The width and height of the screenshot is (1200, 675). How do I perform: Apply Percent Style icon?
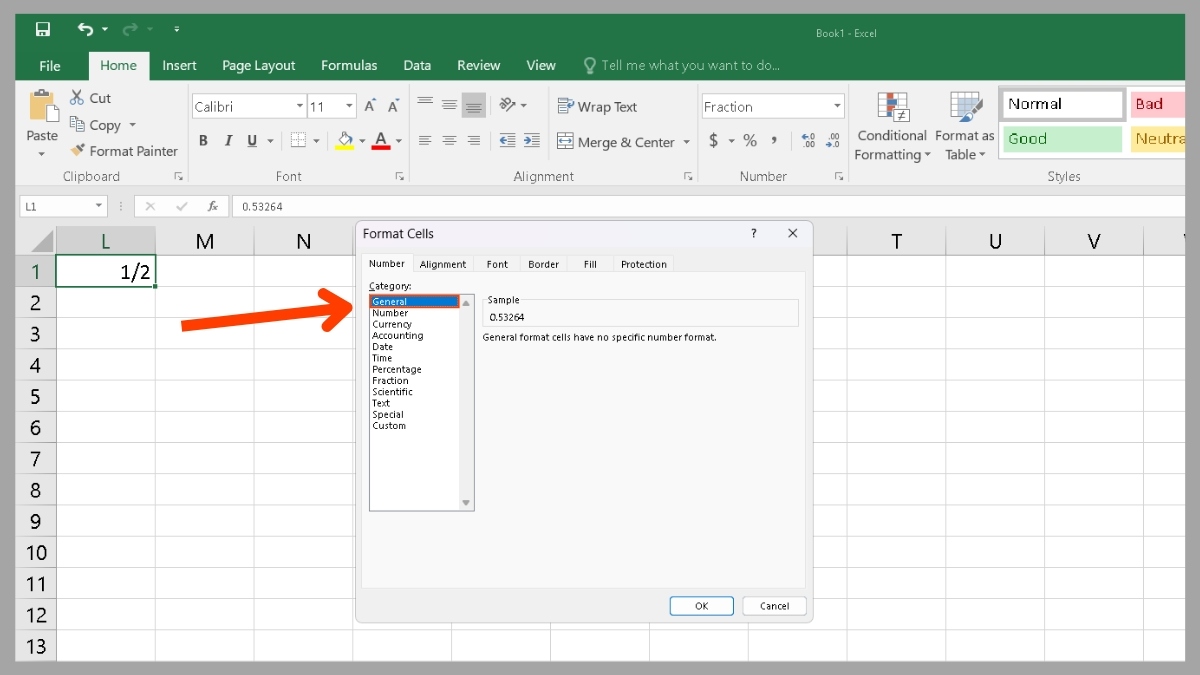click(x=750, y=141)
